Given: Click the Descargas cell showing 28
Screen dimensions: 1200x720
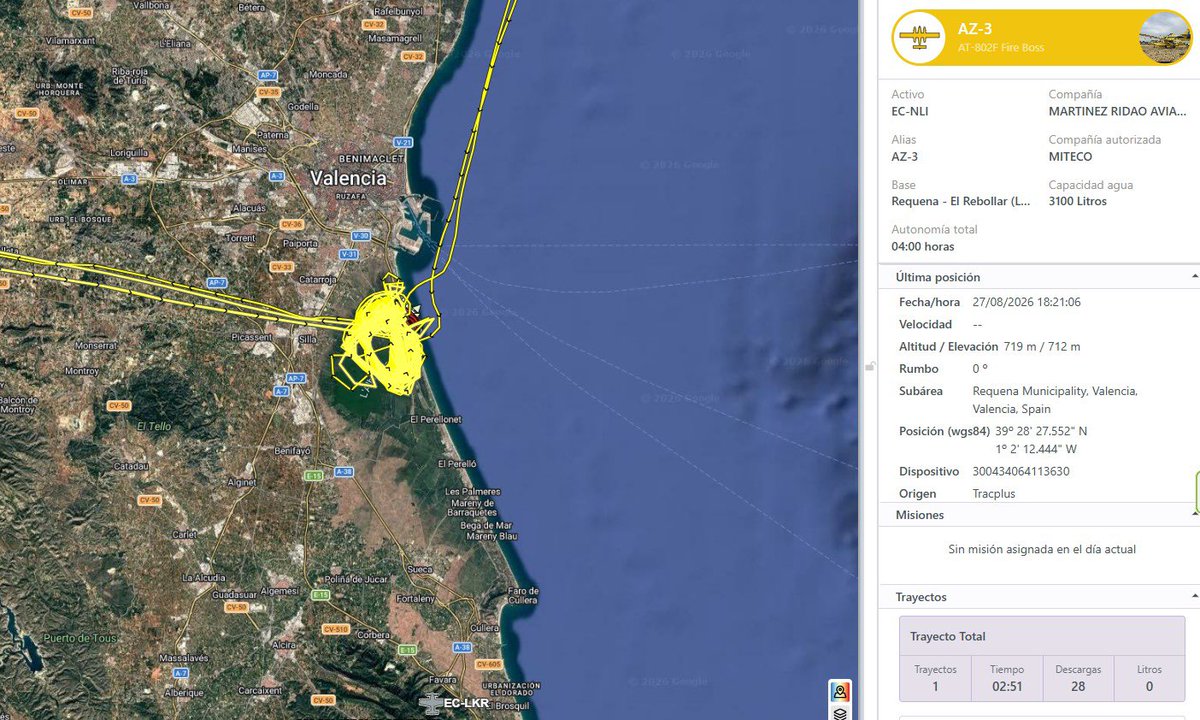Looking at the screenshot, I should click(x=1078, y=678).
